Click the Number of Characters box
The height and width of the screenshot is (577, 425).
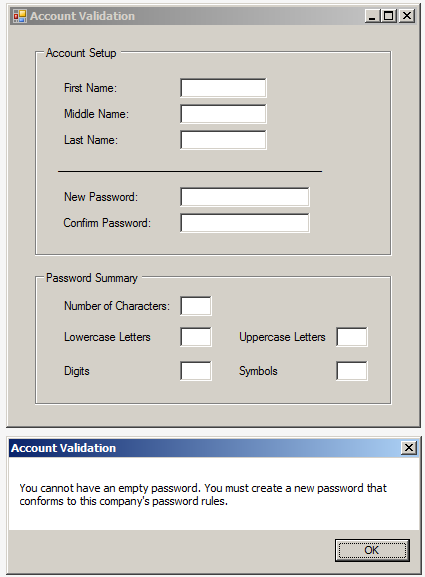pyautogui.click(x=196, y=306)
